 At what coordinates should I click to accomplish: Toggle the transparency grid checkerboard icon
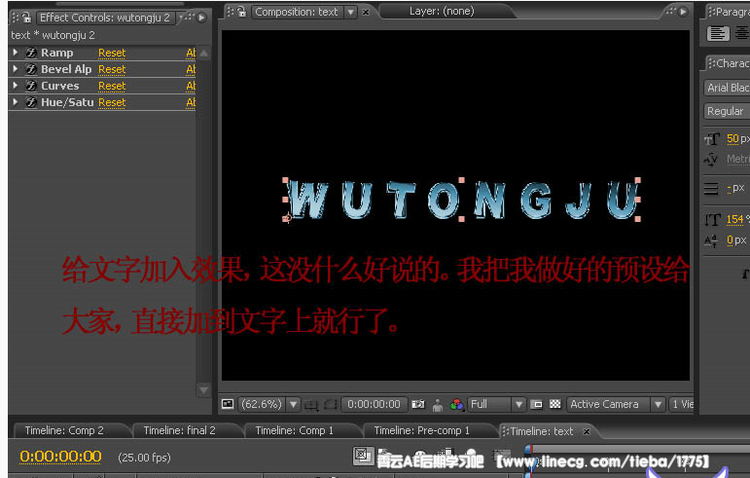(x=555, y=404)
